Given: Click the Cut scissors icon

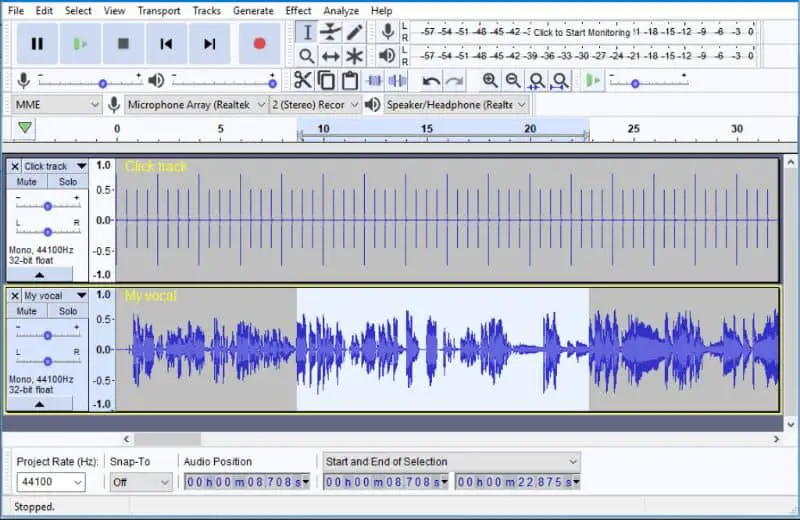Looking at the screenshot, I should [x=303, y=81].
